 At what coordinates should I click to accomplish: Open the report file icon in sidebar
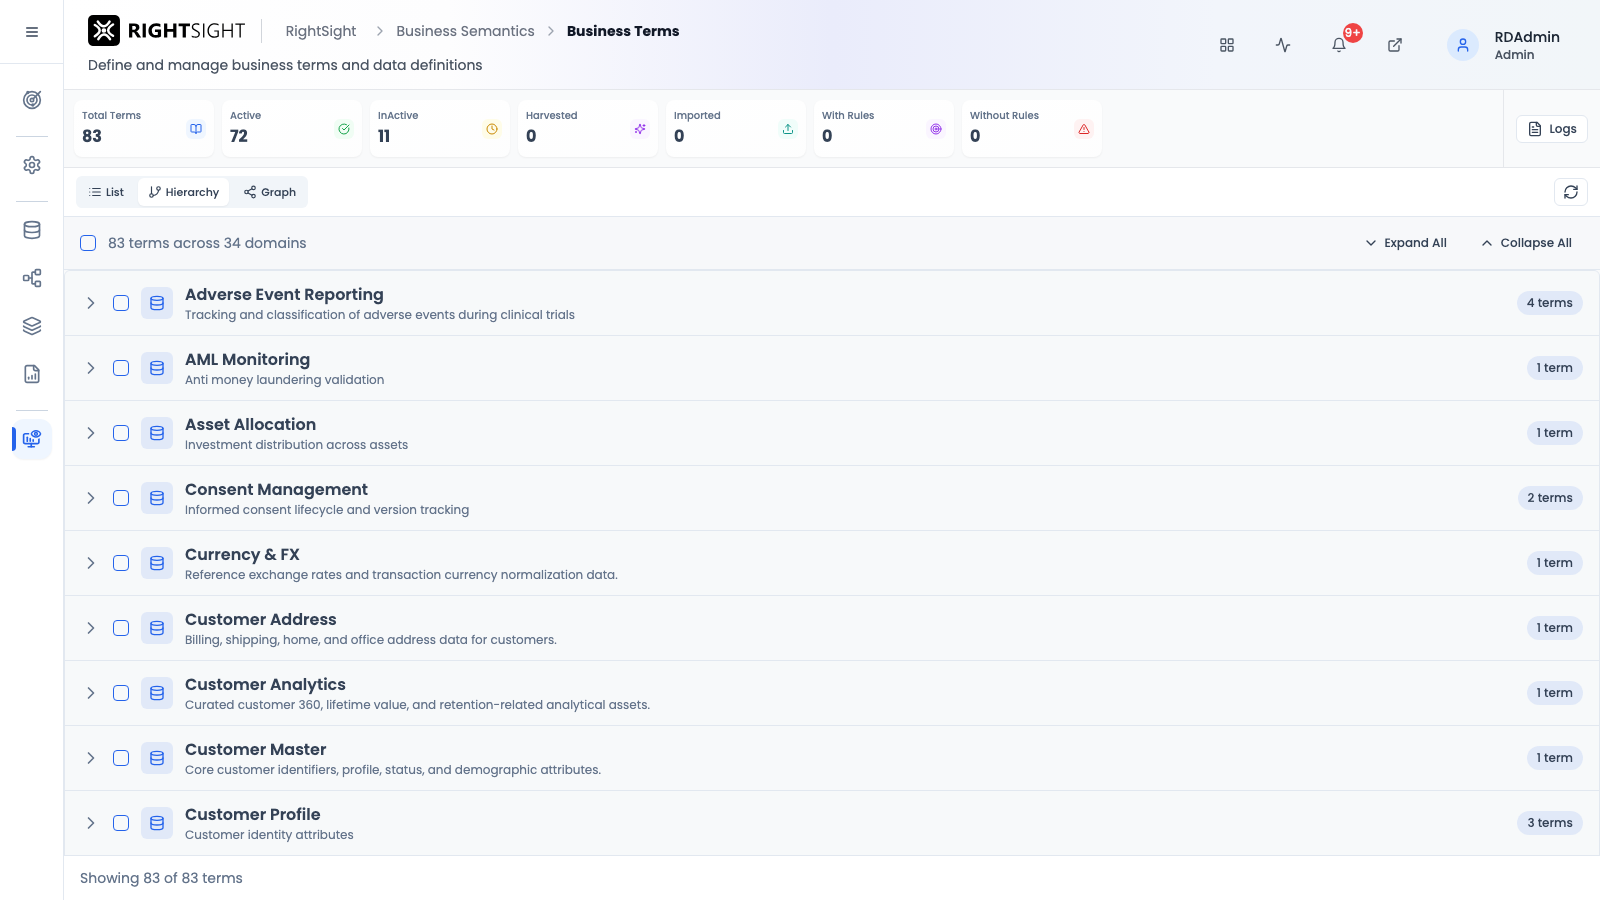32,374
